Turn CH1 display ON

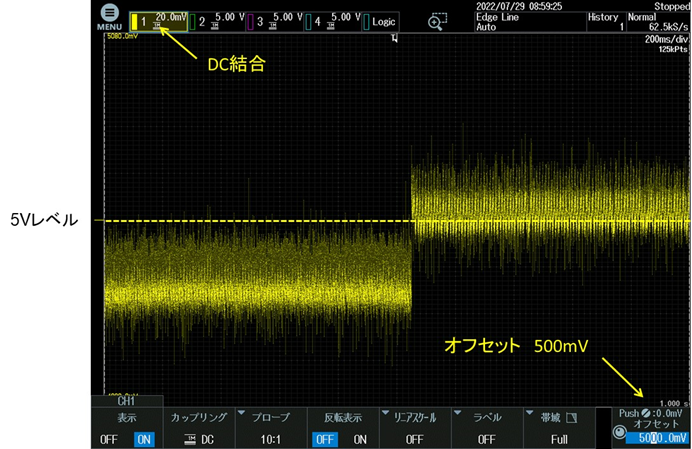pos(144,439)
